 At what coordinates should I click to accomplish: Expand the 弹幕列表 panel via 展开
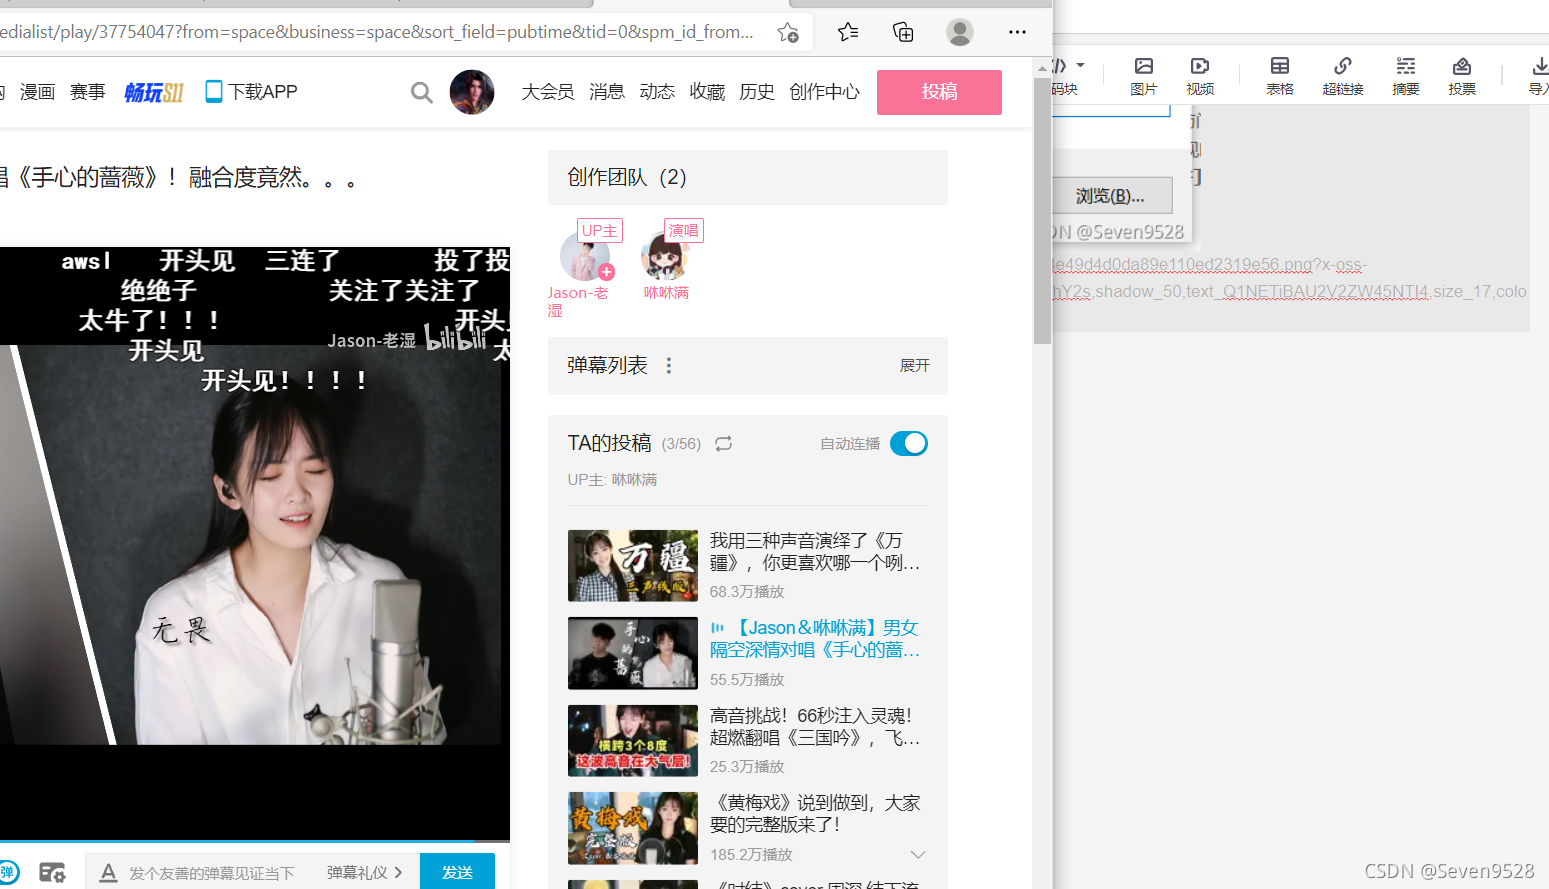click(914, 365)
